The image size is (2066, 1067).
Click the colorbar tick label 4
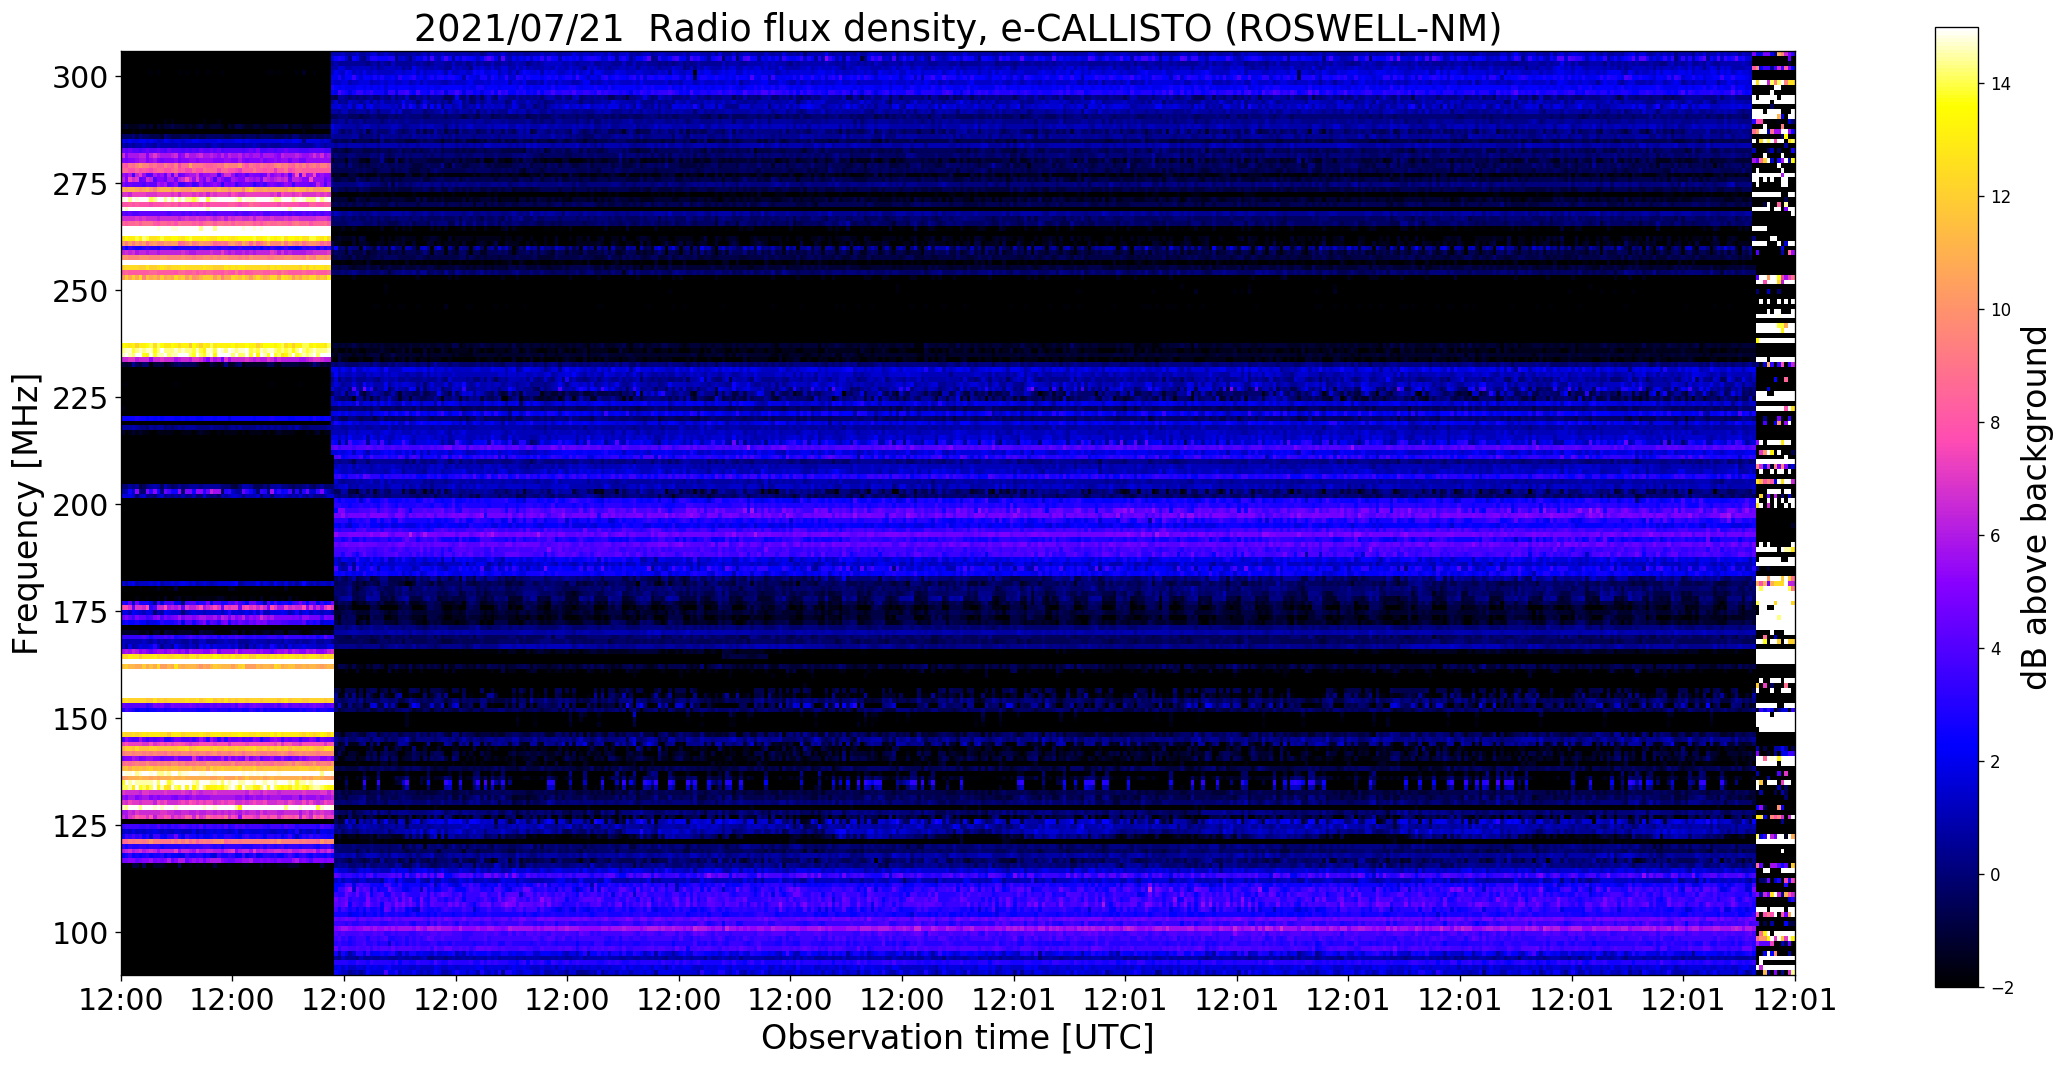pyautogui.click(x=1995, y=649)
